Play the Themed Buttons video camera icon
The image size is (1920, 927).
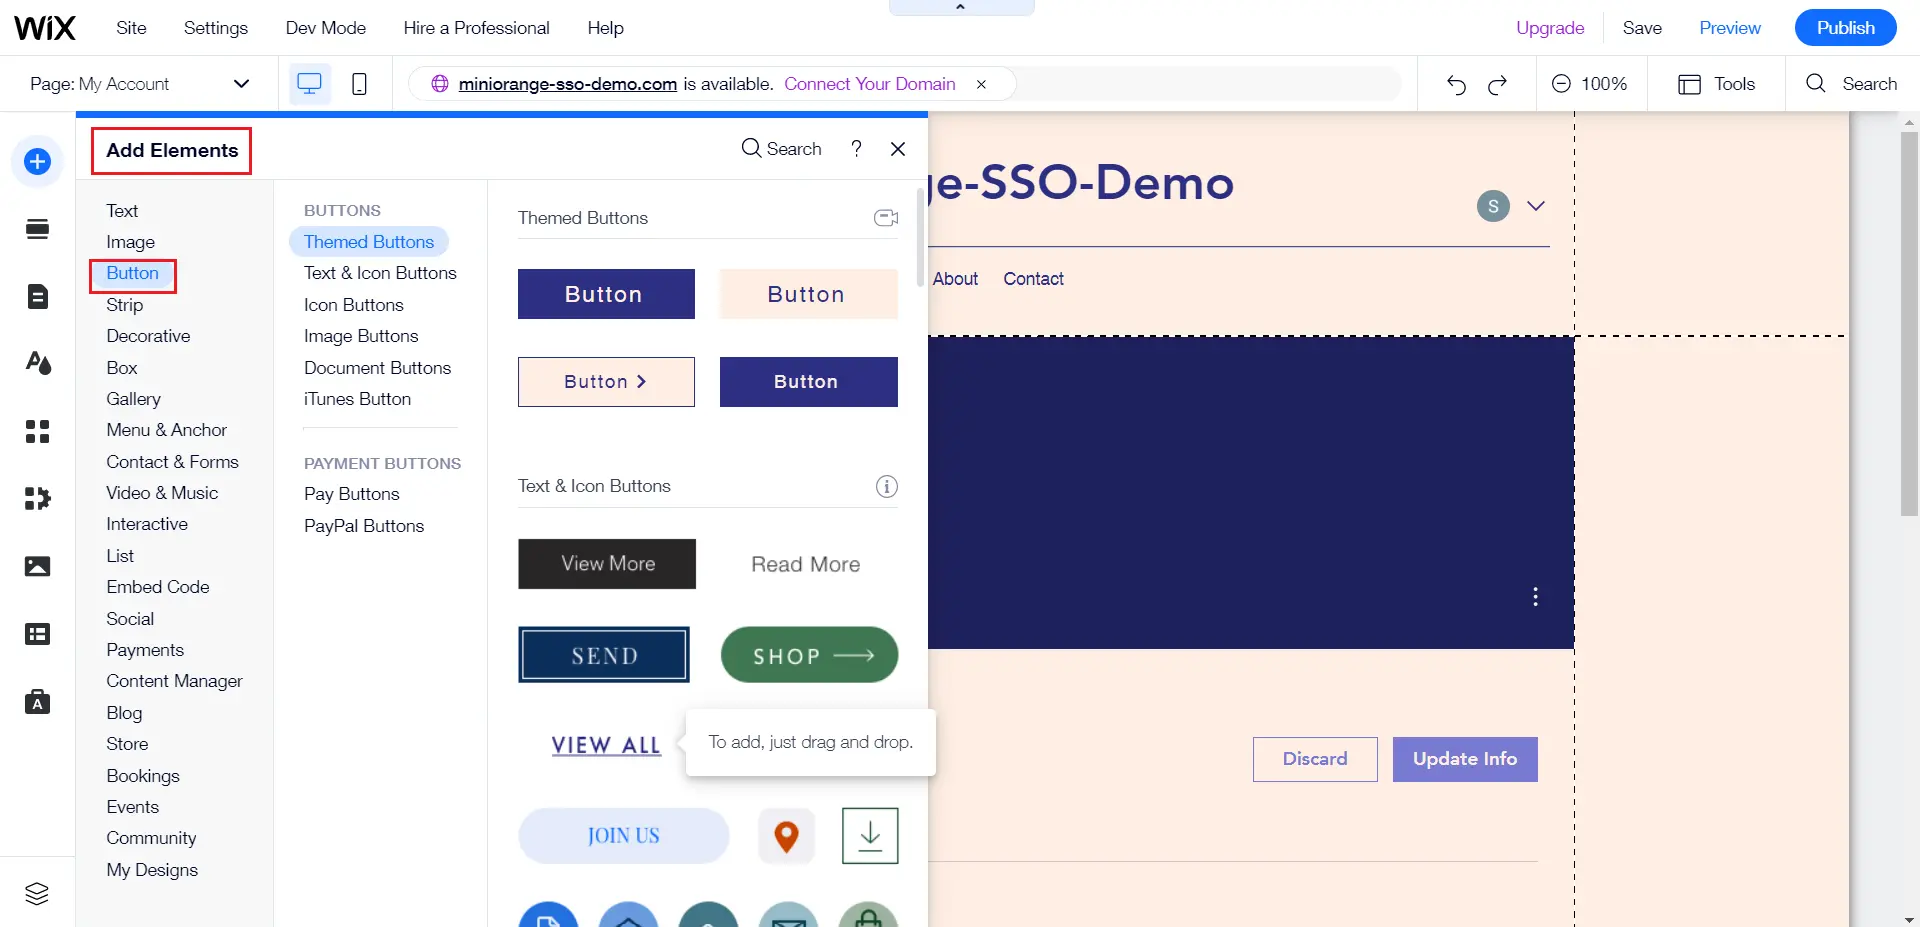[x=884, y=218]
